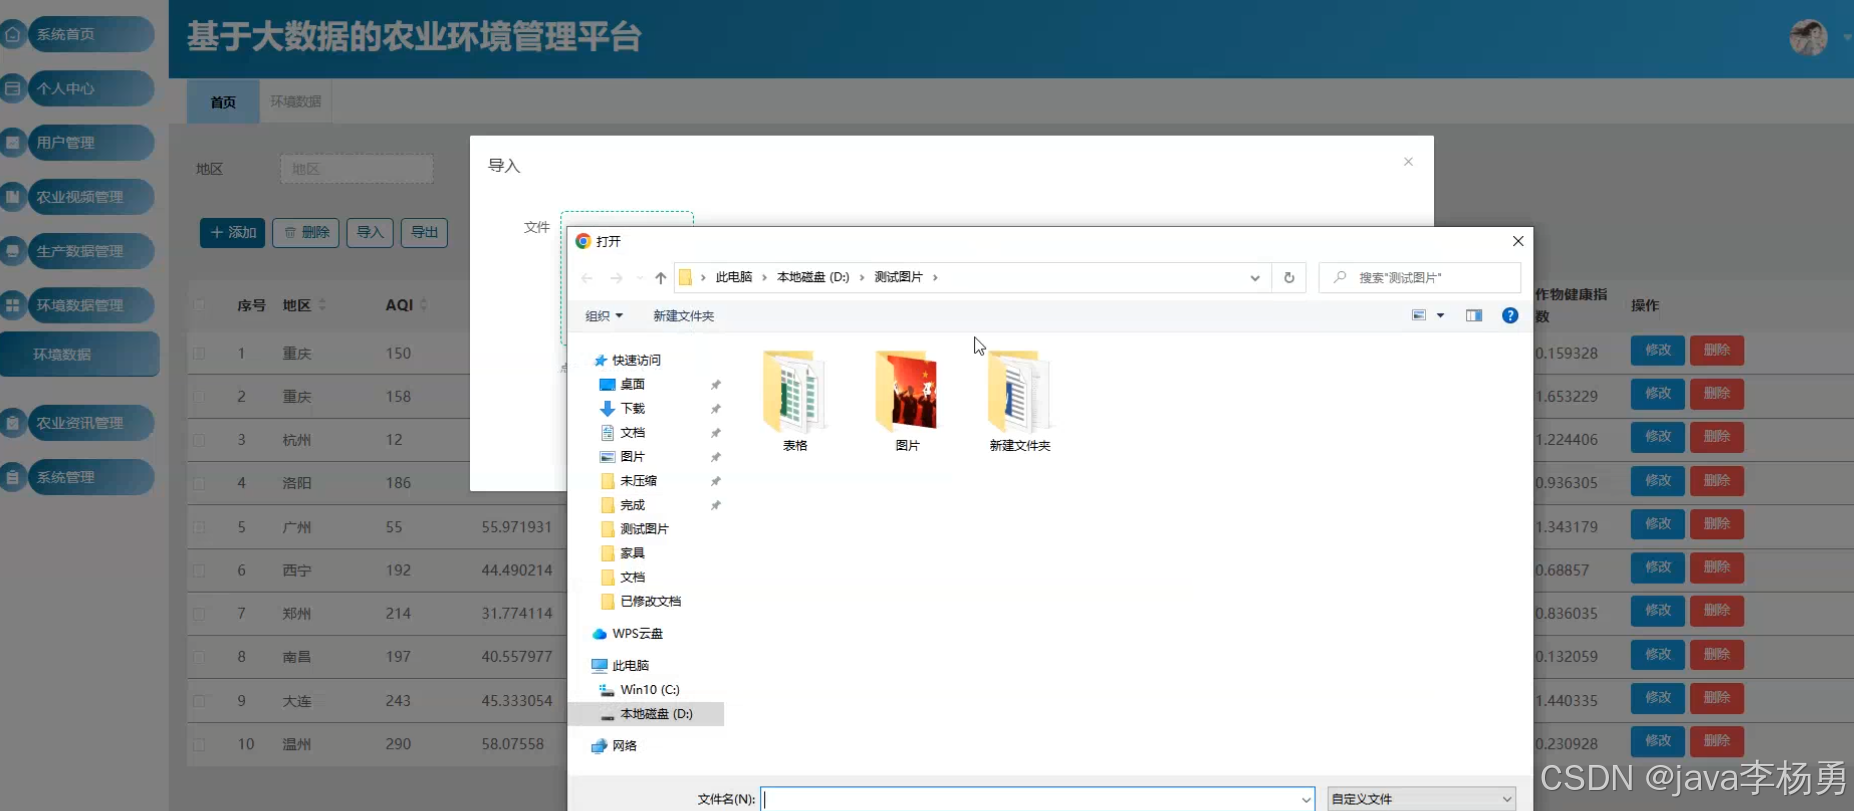
Task: Check the checkbox for row 2 重庆
Action: pos(199,397)
